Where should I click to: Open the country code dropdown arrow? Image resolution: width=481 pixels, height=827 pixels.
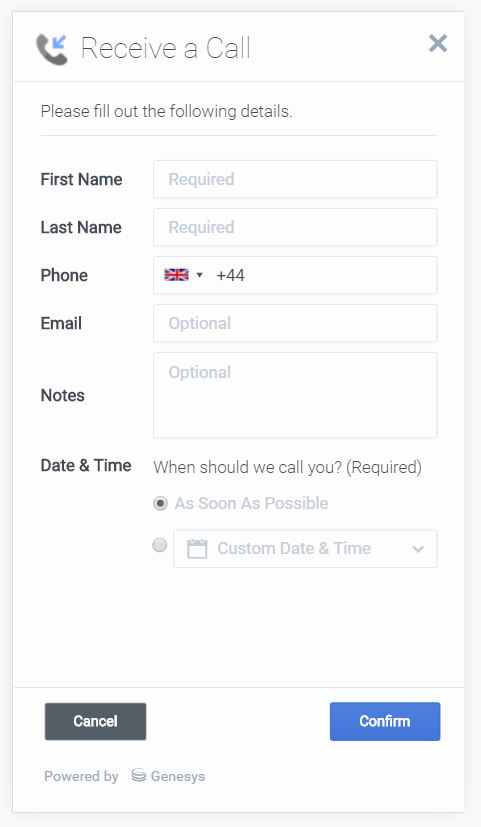tap(199, 275)
